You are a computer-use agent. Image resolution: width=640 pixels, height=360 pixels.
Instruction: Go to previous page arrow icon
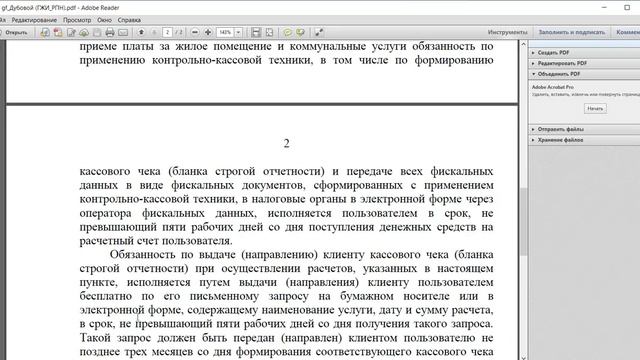[x=141, y=32]
